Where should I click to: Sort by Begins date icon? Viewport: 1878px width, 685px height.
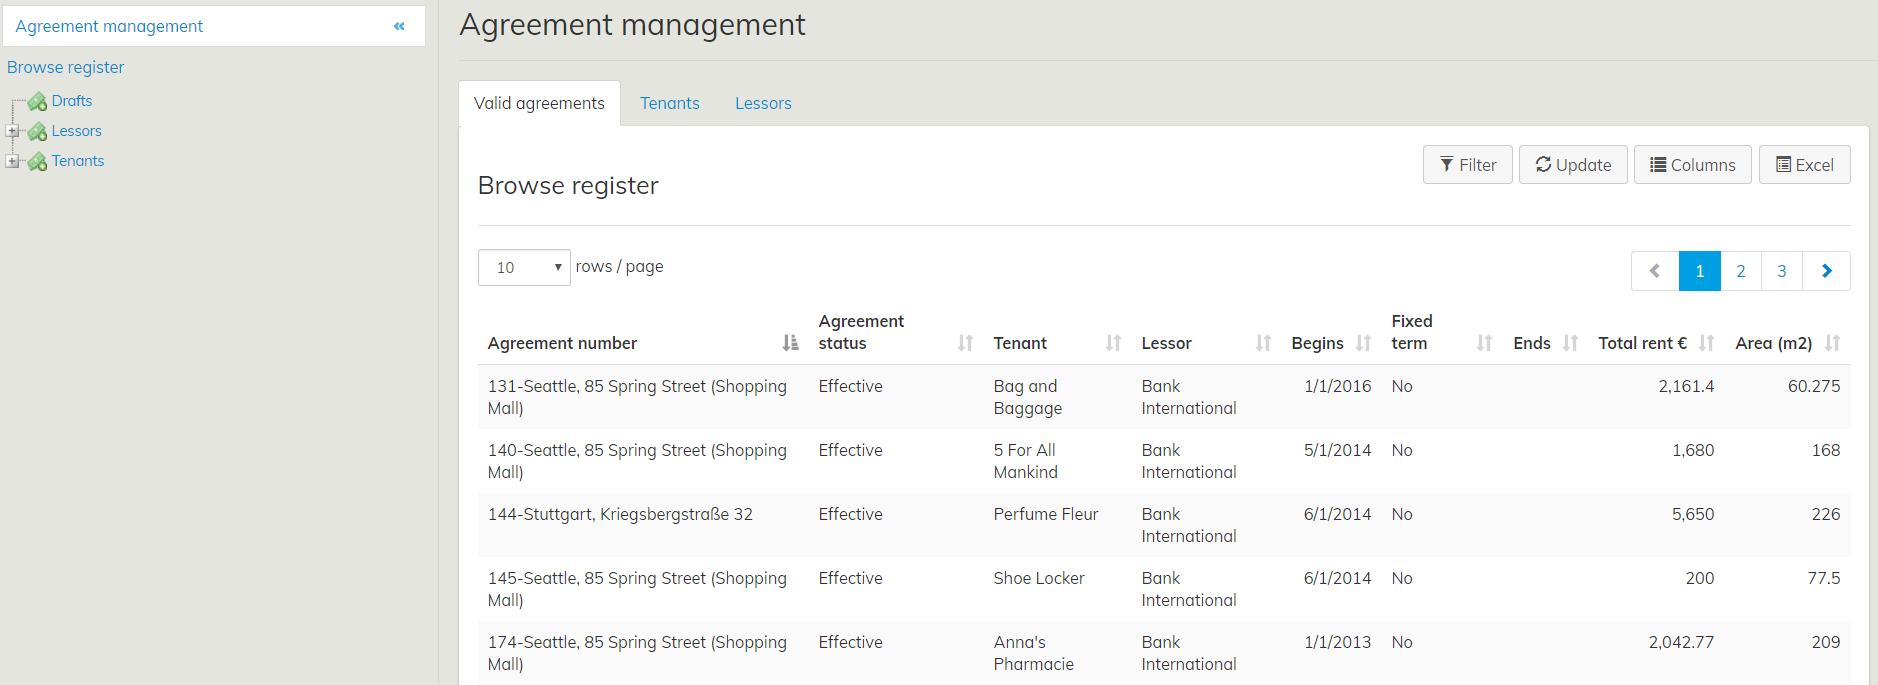point(1363,343)
